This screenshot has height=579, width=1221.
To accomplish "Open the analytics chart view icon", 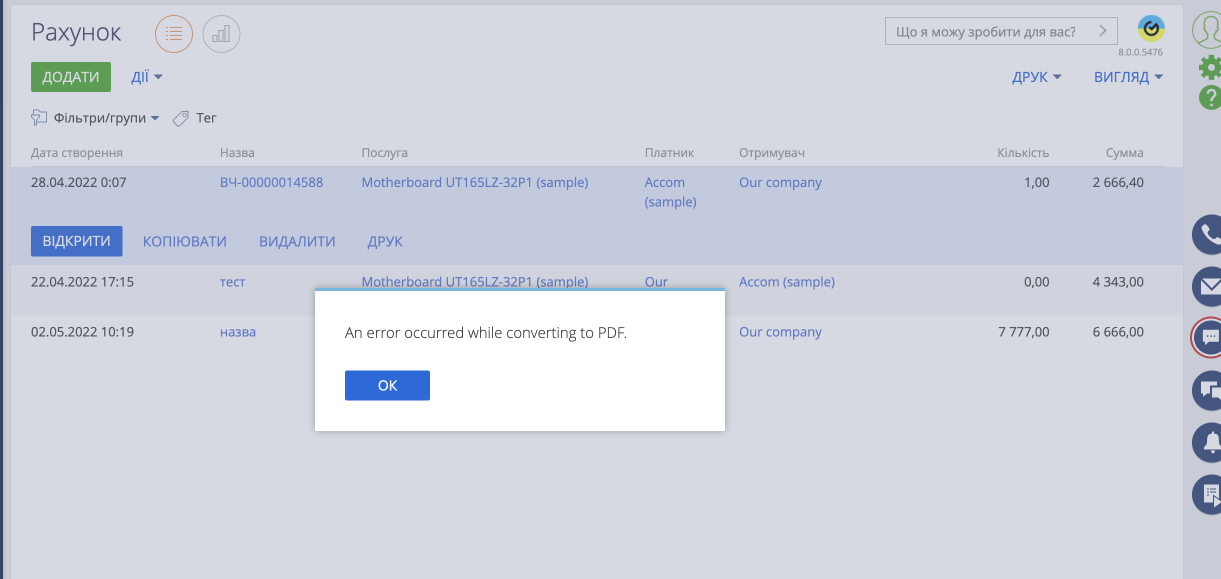I will pos(221,34).
